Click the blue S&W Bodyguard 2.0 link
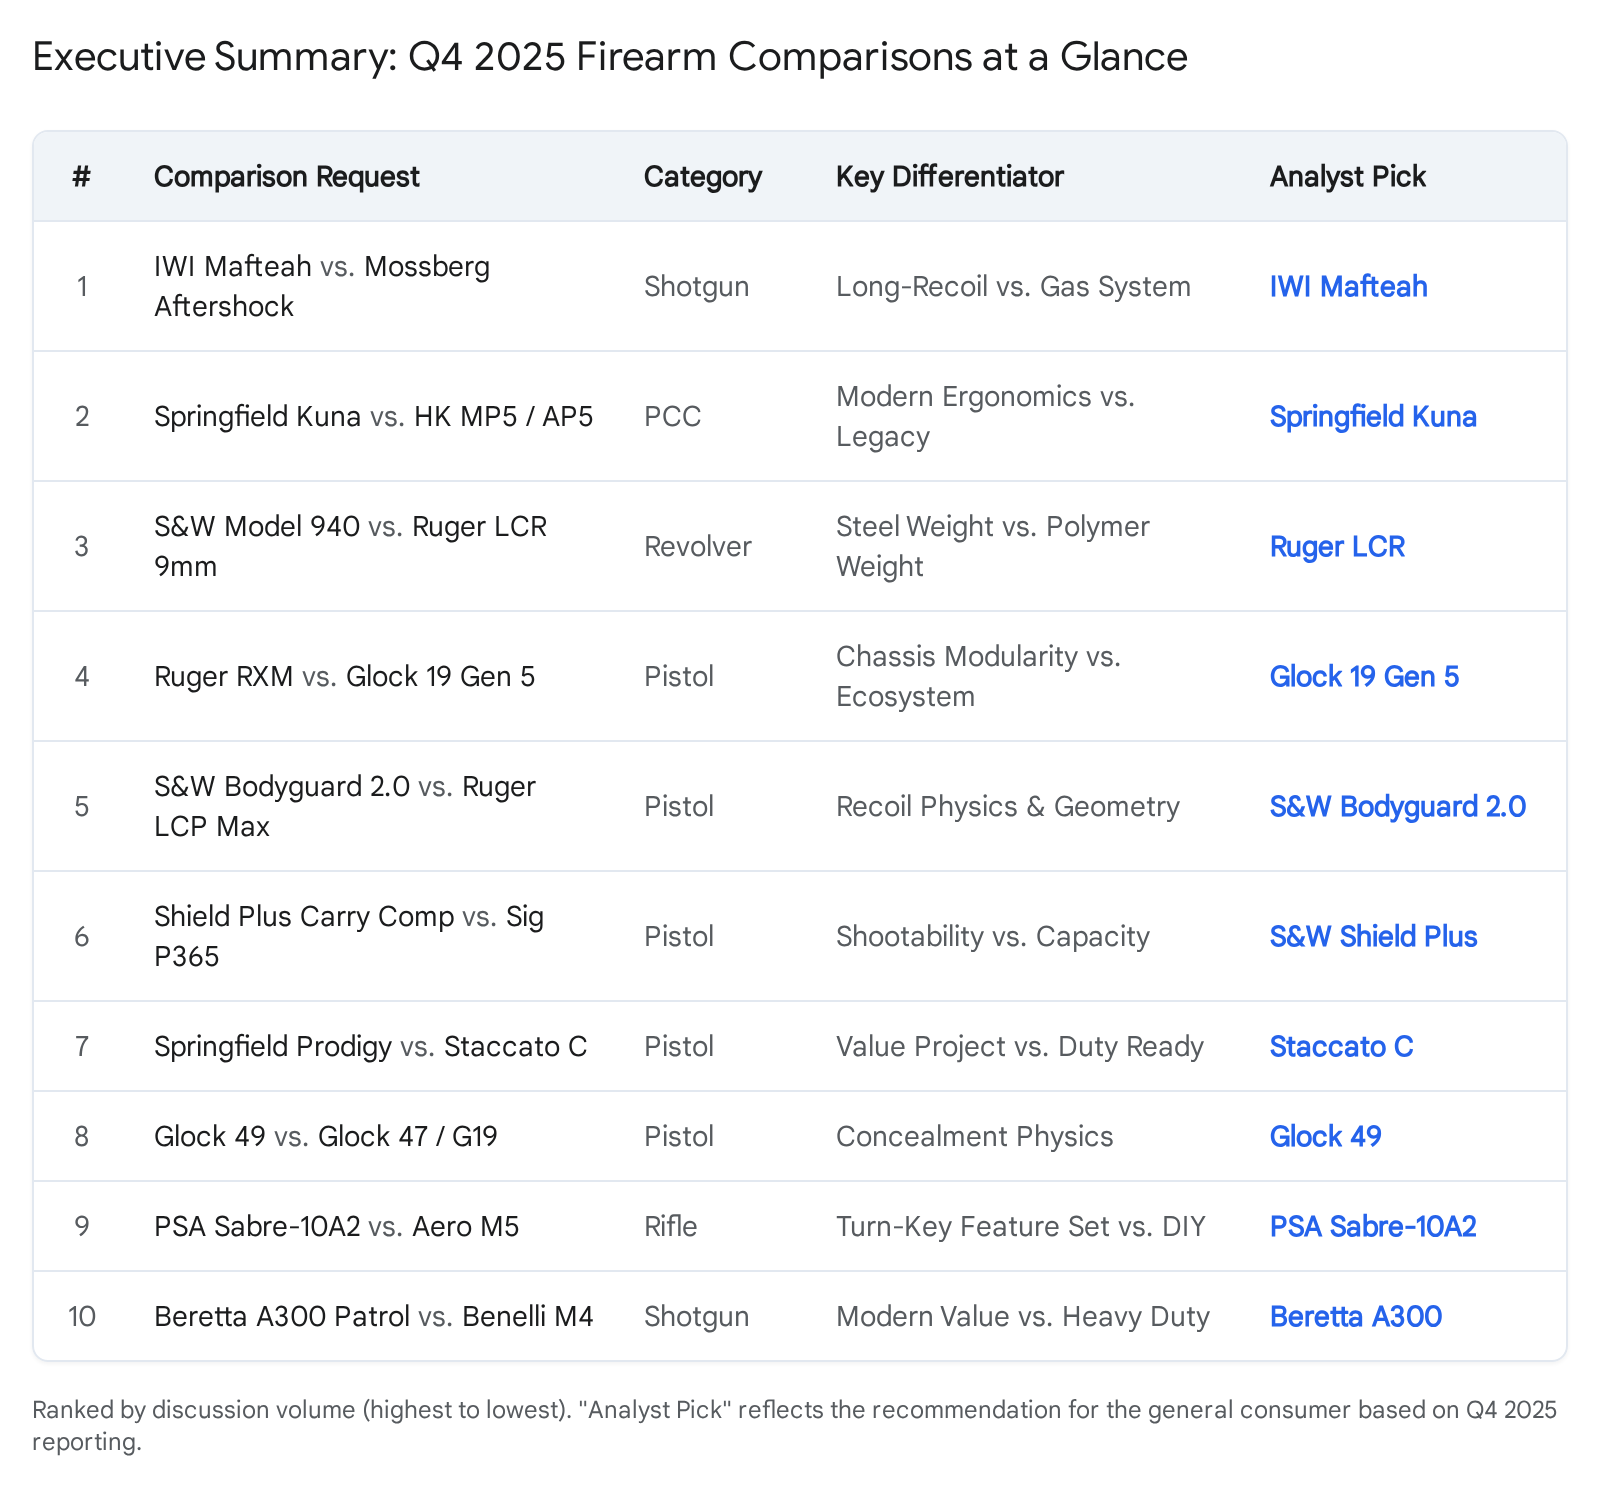 [x=1397, y=807]
